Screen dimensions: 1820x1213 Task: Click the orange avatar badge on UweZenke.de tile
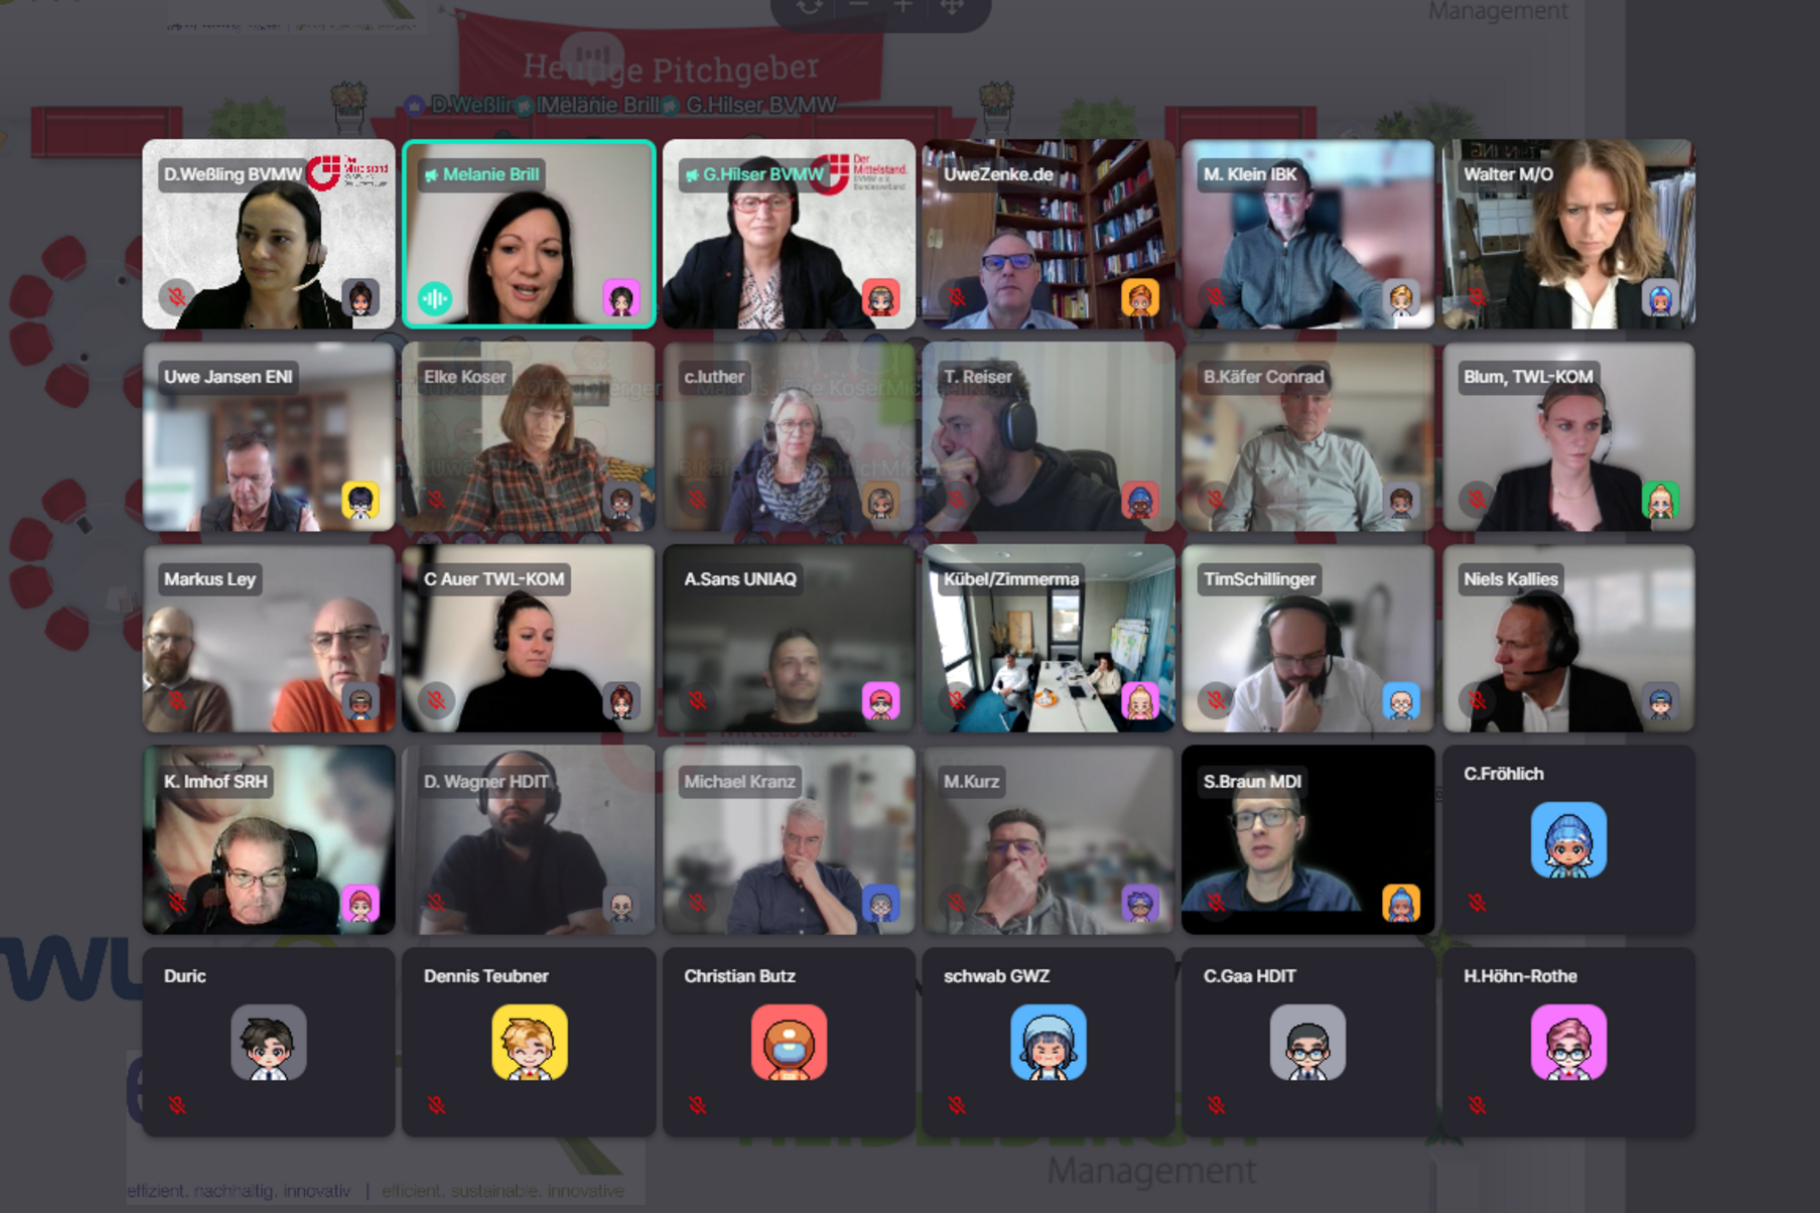point(1140,298)
